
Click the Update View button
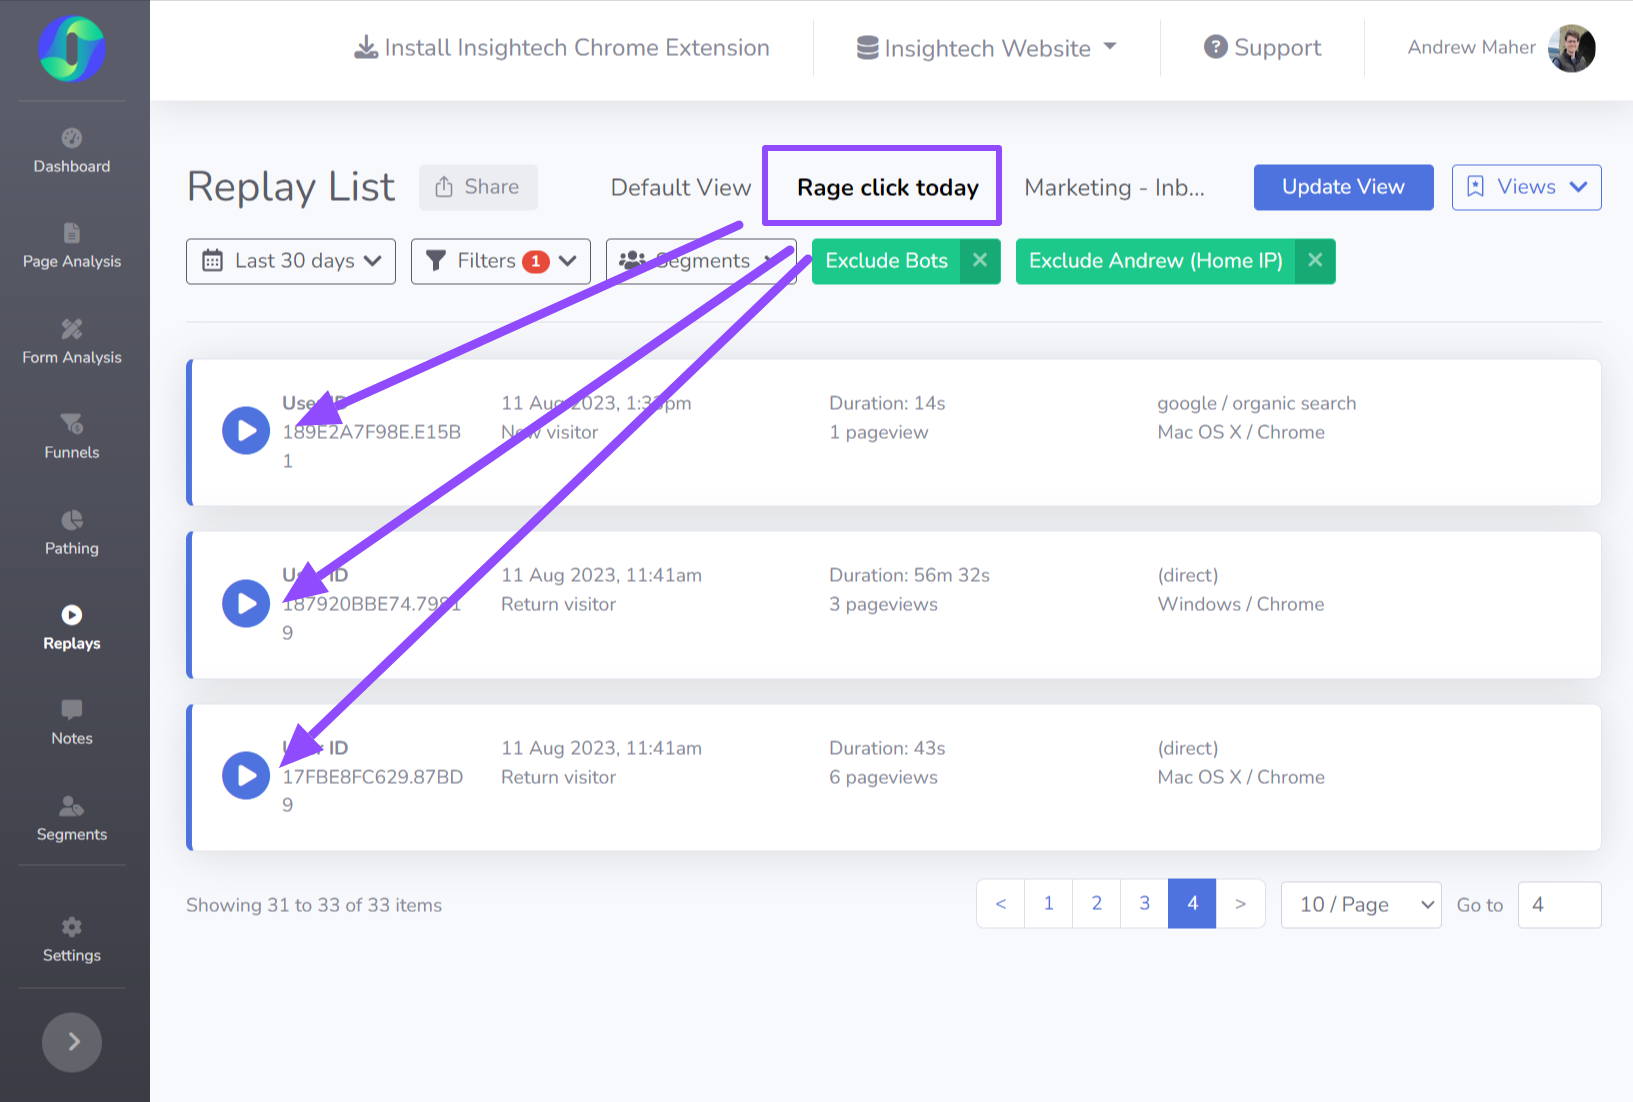click(1343, 187)
